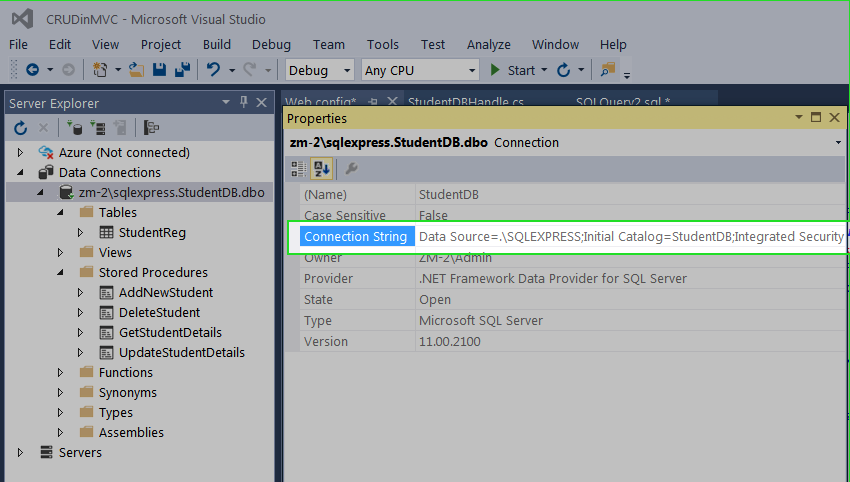This screenshot has height=482, width=850.
Task: Close the Server Explorer panel
Action: coord(261,102)
